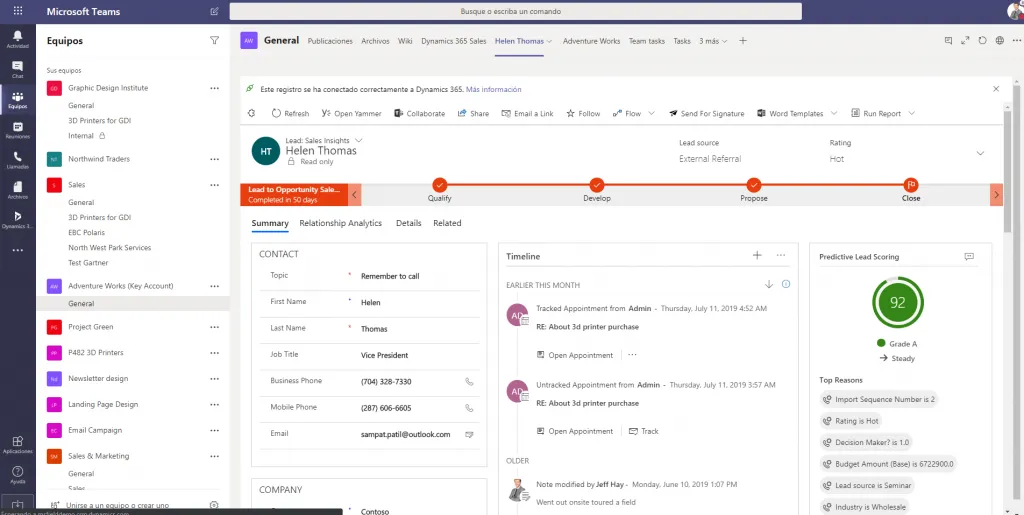Image resolution: width=1024 pixels, height=515 pixels.
Task: Open Helen Thomas tab dropdown arrow
Action: (549, 41)
